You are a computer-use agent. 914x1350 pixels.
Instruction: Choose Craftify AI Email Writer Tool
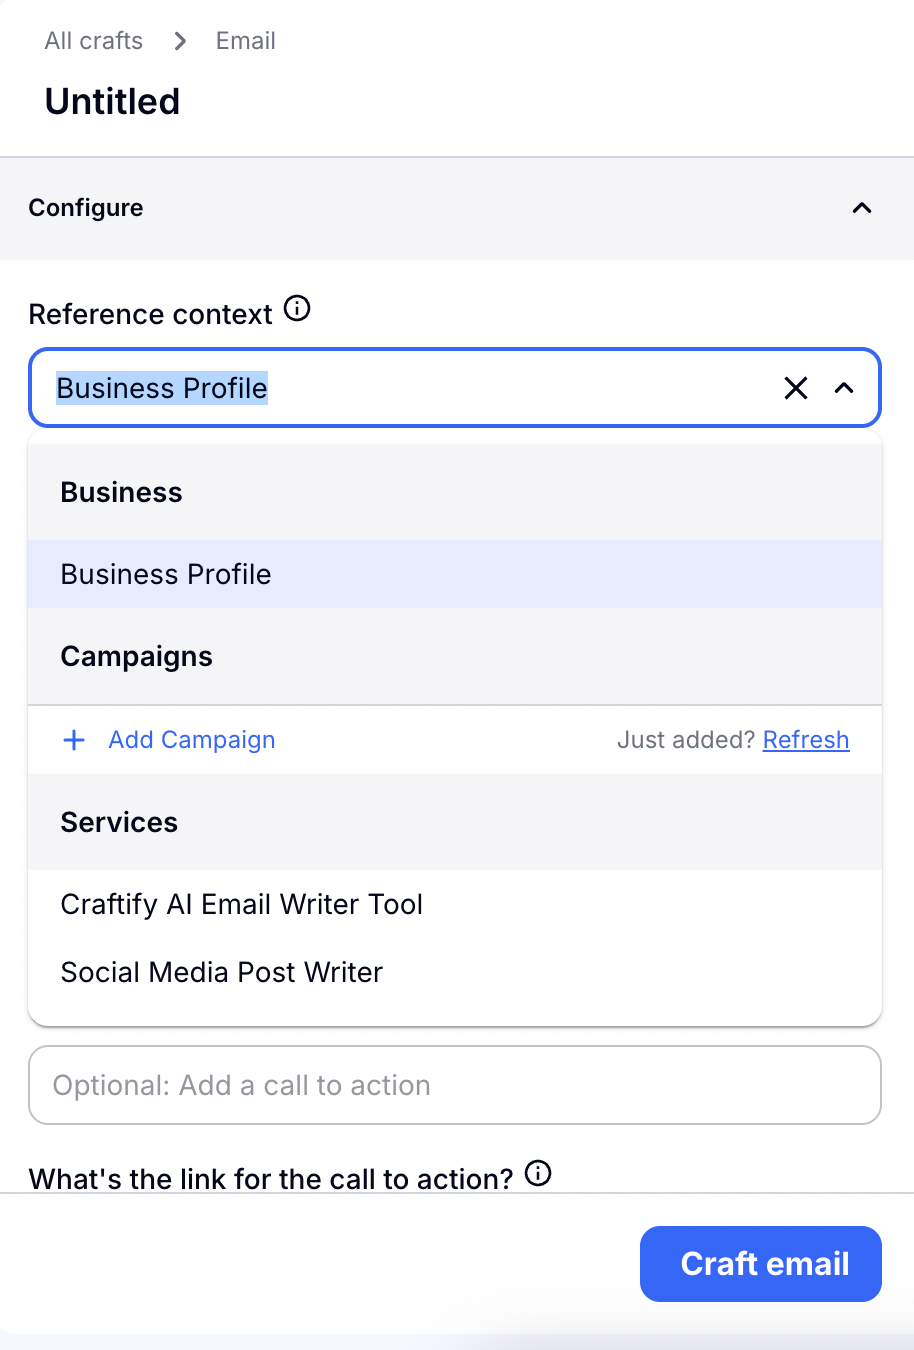pos(242,904)
